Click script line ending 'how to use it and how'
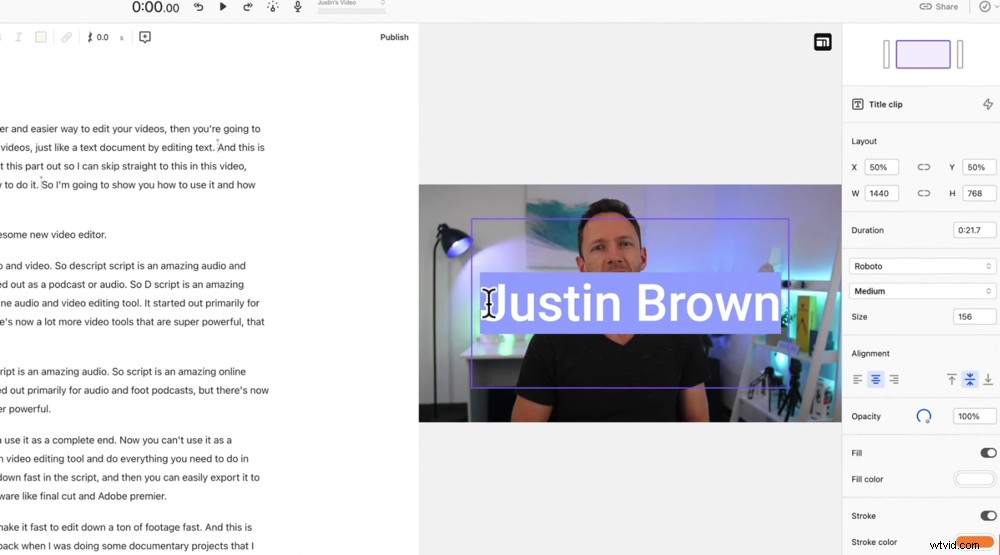Viewport: 1000px width, 555px height. 128,185
